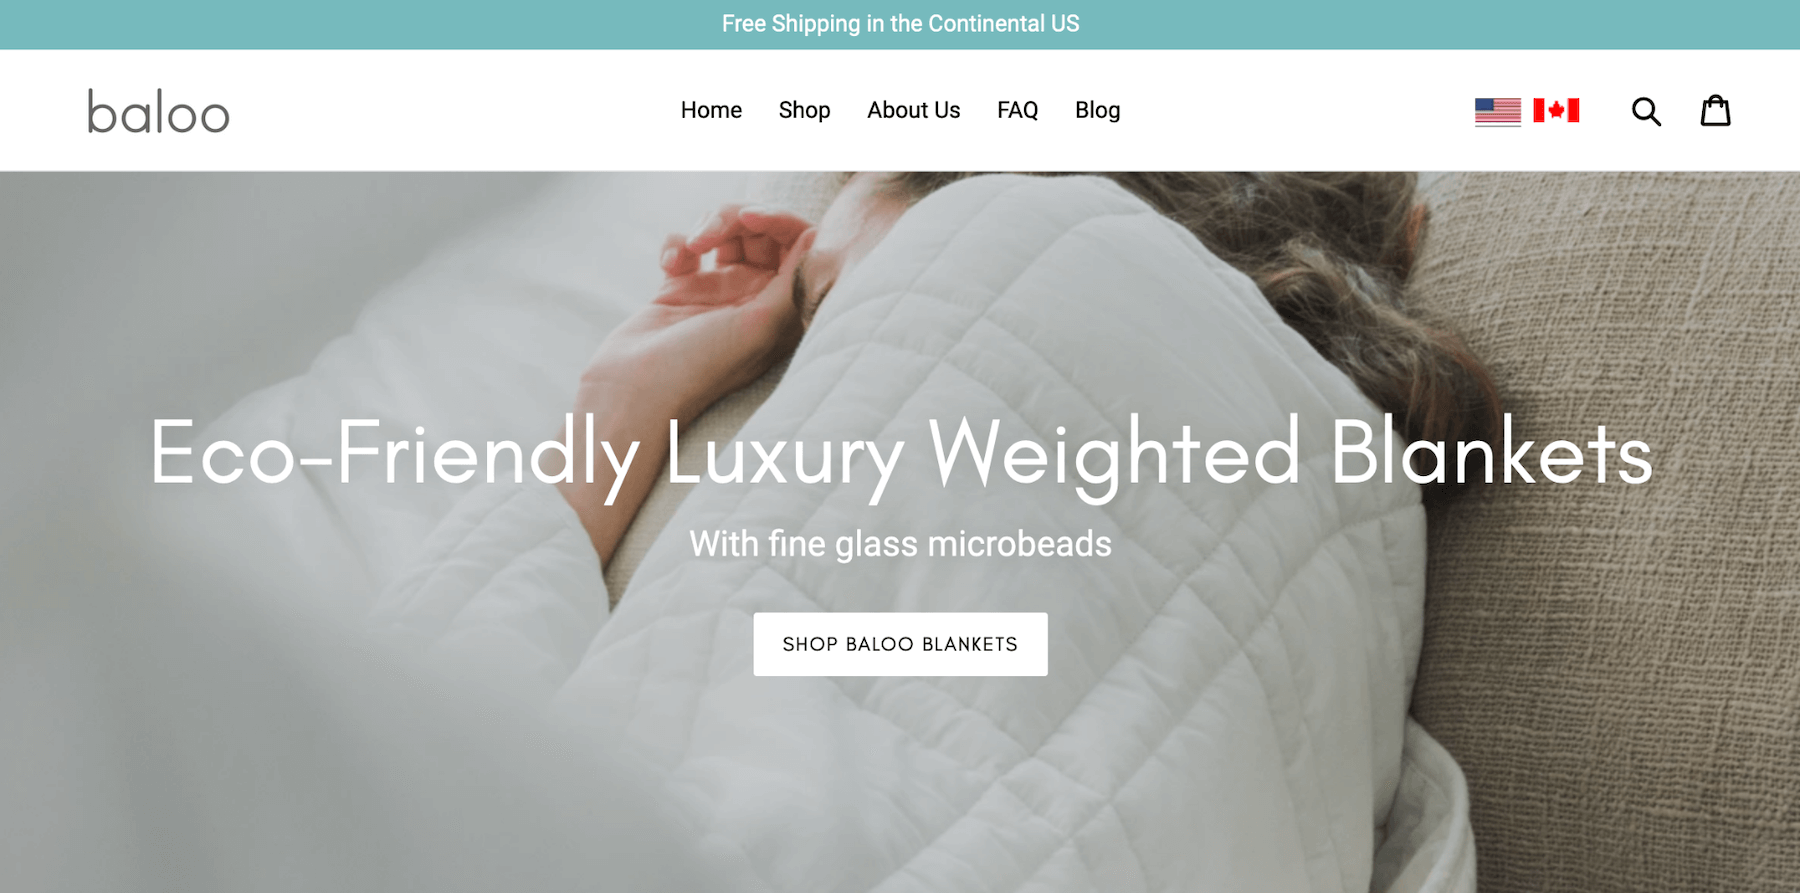The image size is (1800, 893).
Task: Select the Canada flag
Action: (1556, 110)
